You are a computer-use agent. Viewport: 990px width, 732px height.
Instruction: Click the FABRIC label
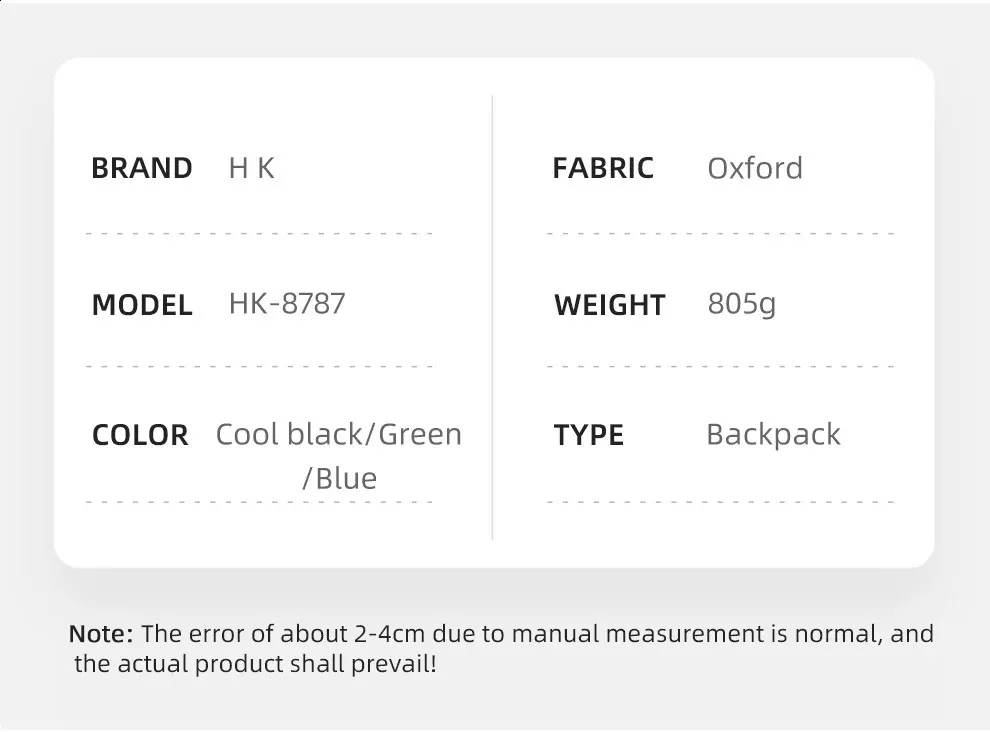(x=603, y=168)
